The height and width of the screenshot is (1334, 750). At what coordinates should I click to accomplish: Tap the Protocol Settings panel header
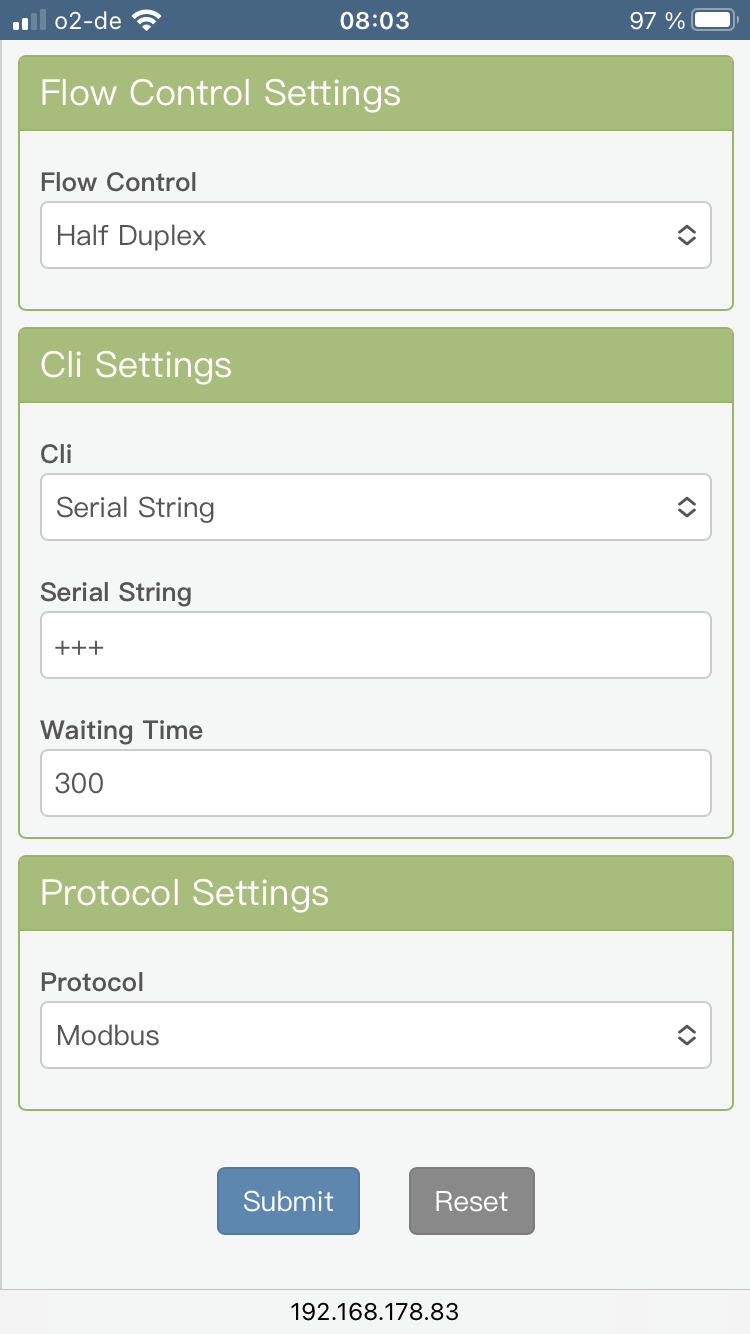pos(376,893)
